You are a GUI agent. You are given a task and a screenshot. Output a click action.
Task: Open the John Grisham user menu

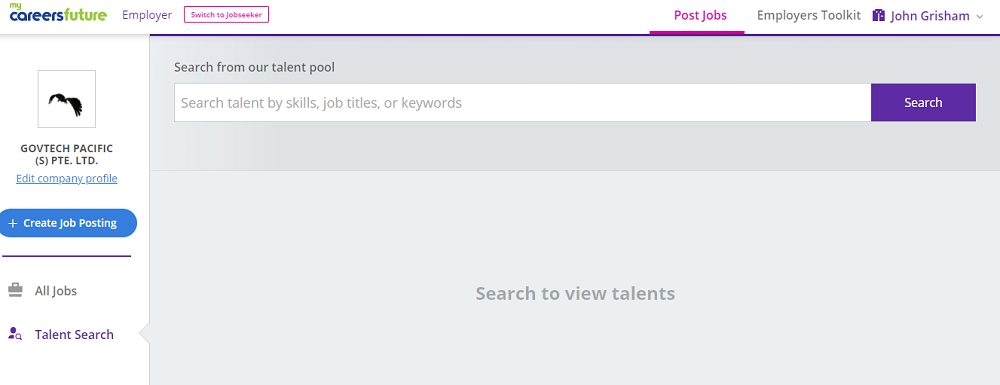tap(929, 16)
